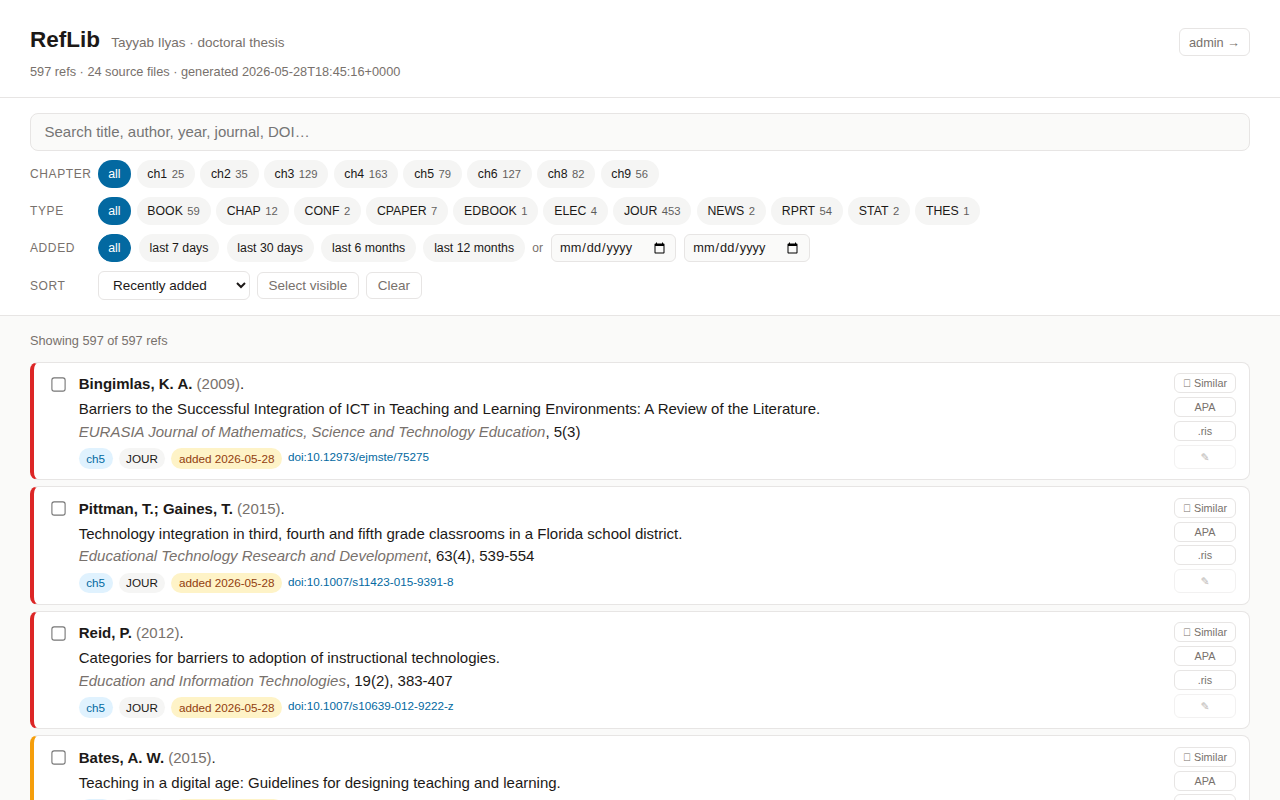
Task: Filter by chapter ch9
Action: pos(629,174)
